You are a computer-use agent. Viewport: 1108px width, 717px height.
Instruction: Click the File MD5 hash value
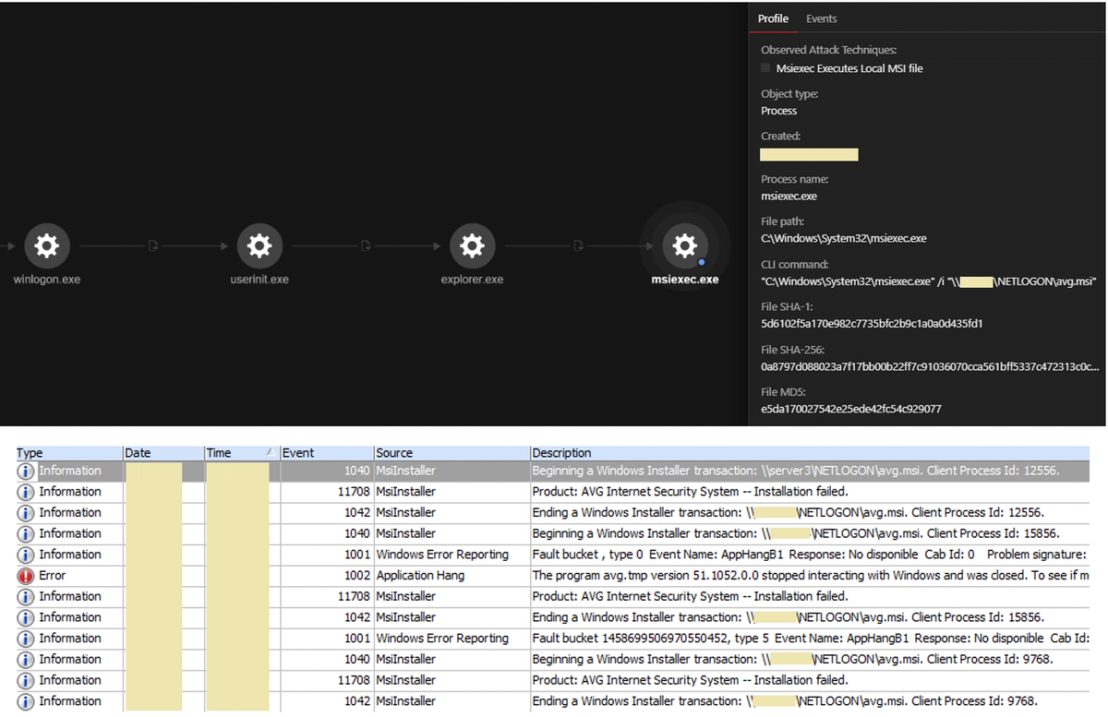(851, 409)
